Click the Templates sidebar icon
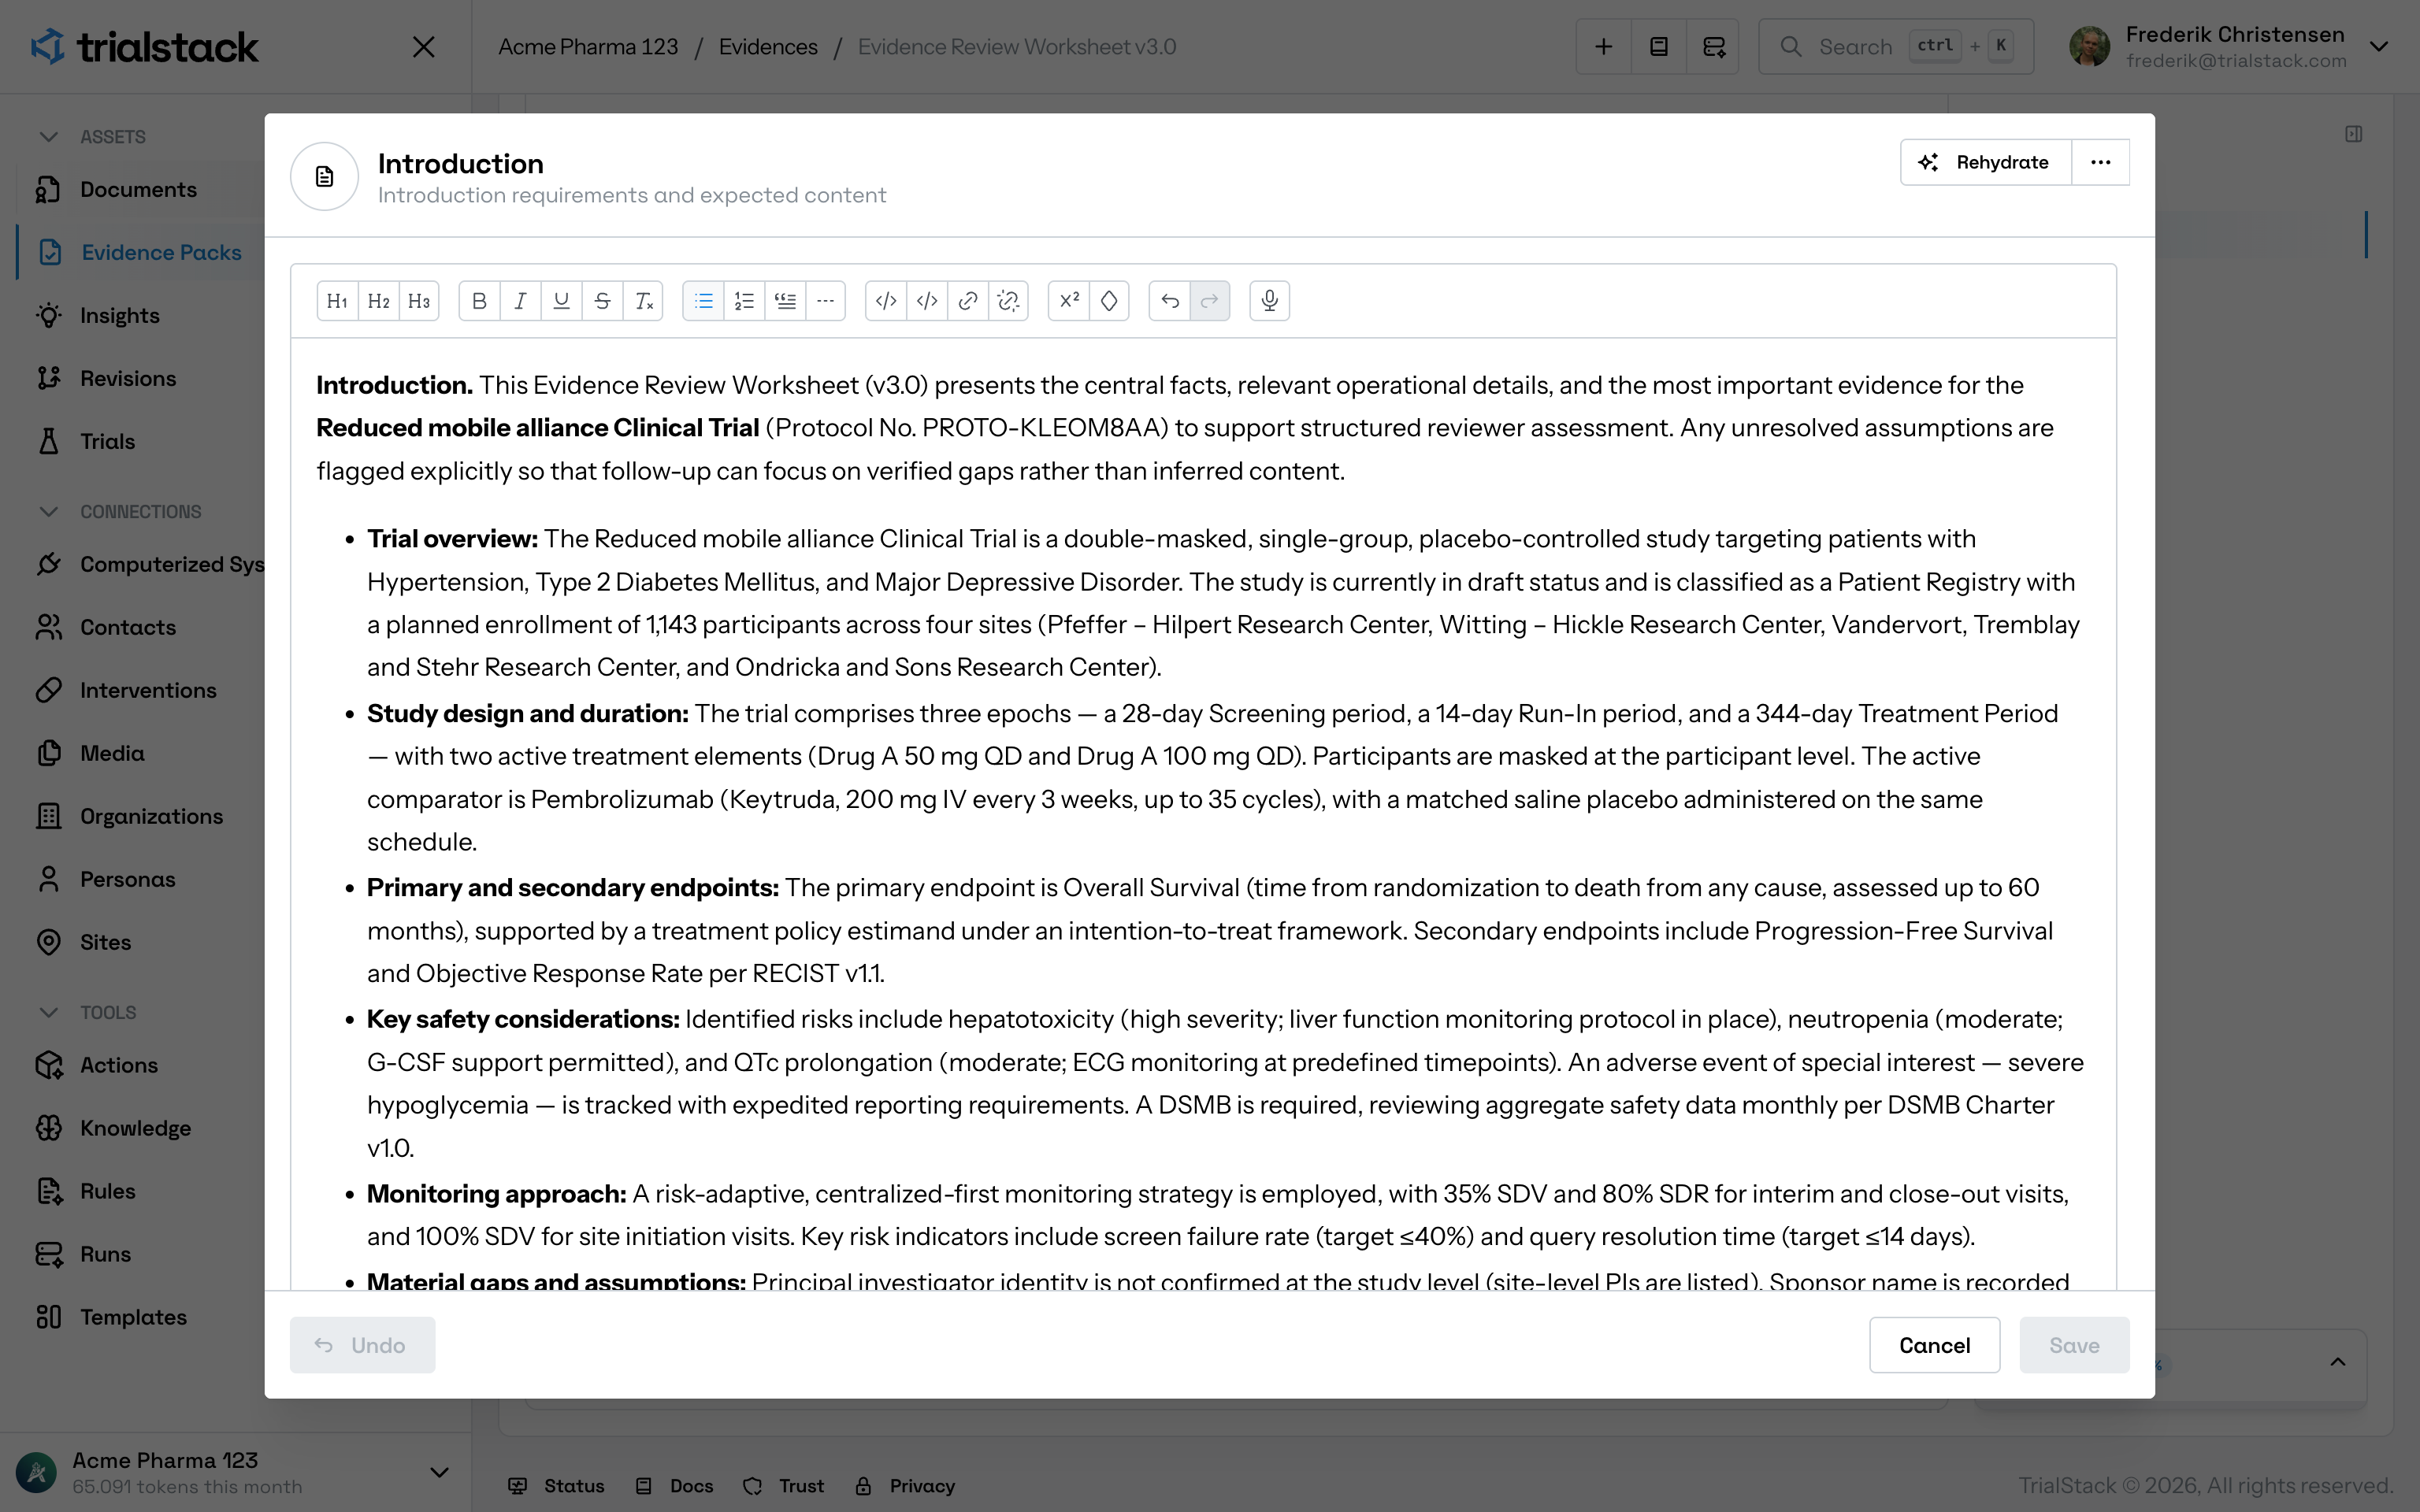Image resolution: width=2420 pixels, height=1512 pixels. (48, 1317)
